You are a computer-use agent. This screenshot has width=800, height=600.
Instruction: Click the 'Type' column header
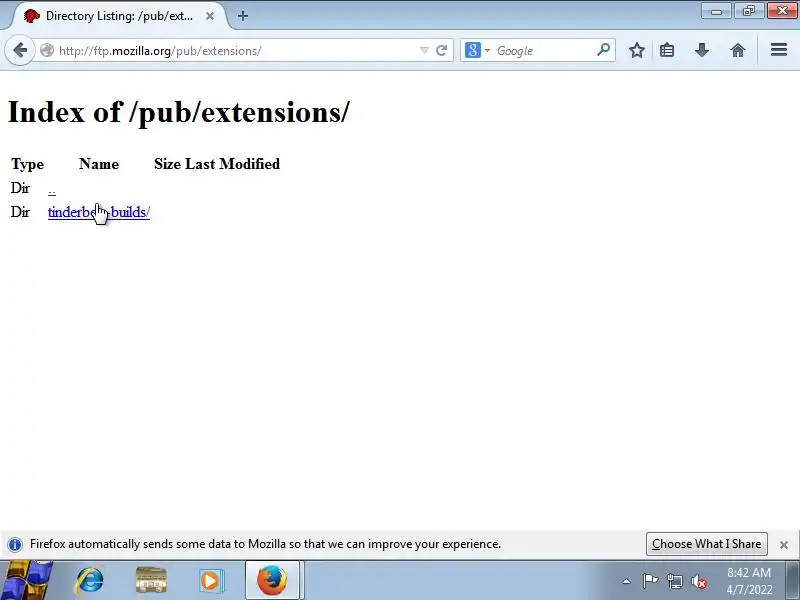tap(28, 164)
